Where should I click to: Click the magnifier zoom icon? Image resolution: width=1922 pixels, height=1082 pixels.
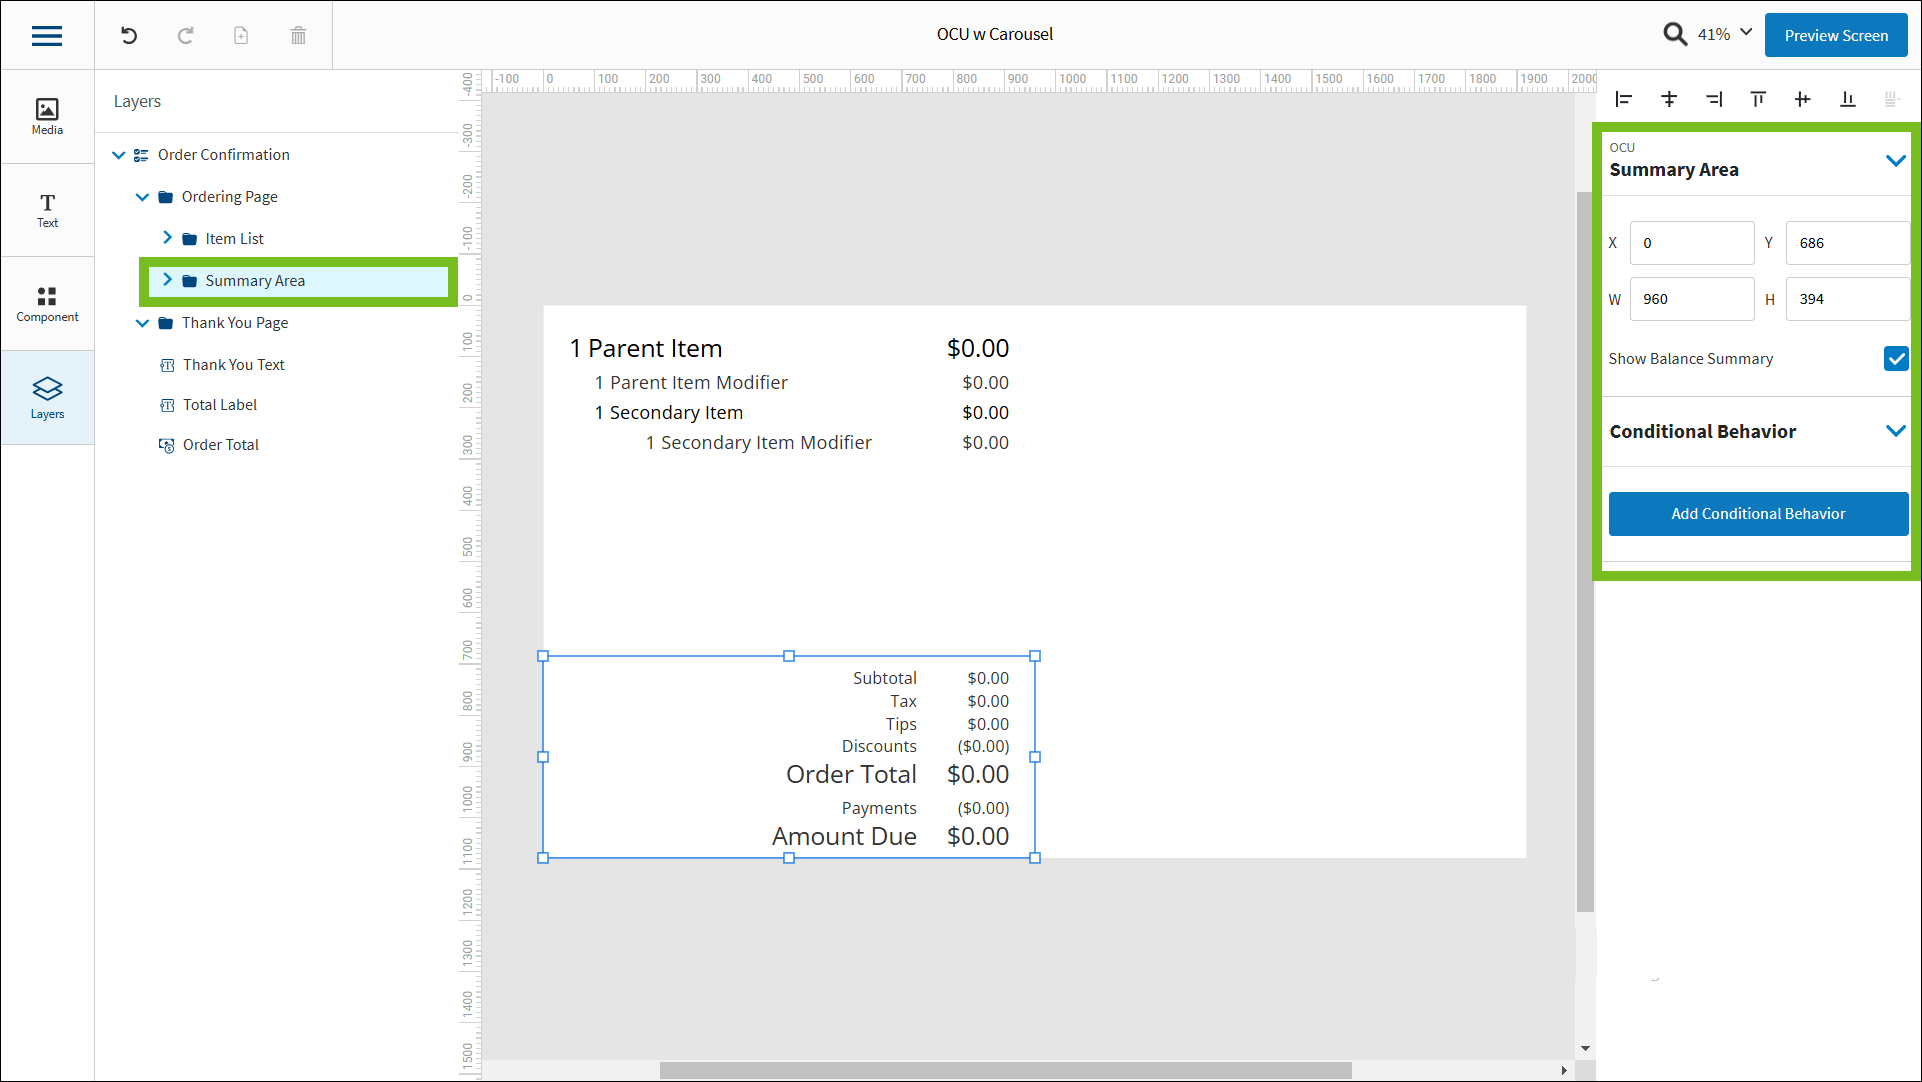click(1675, 35)
